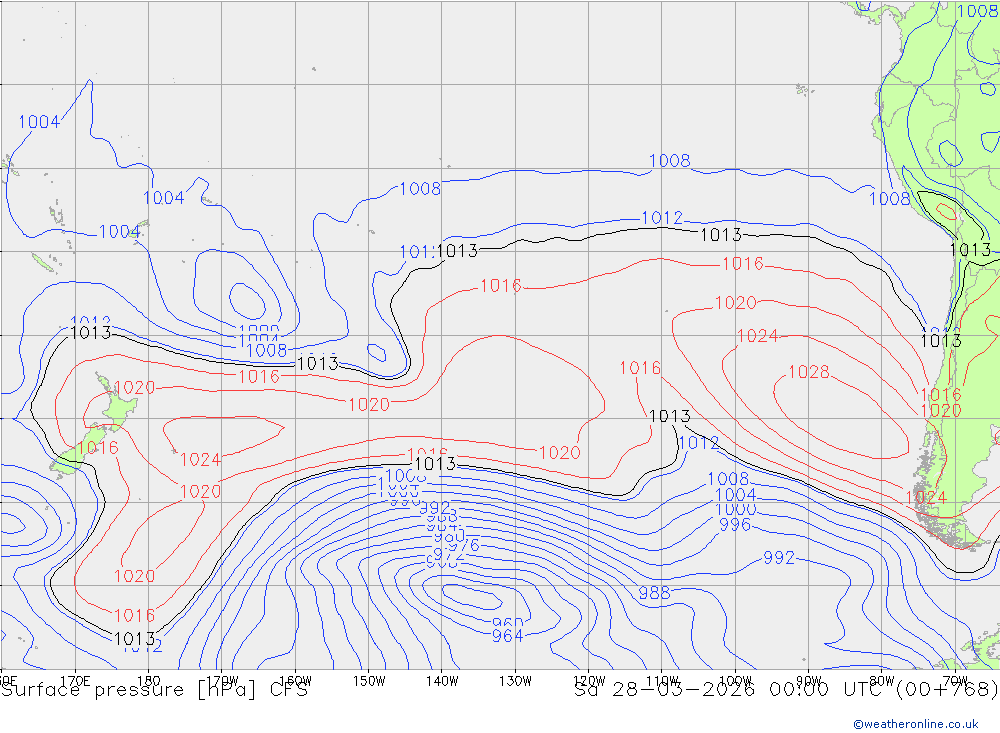
Task: Click the 1000 label between 1004 and 996
Action: tap(736, 510)
